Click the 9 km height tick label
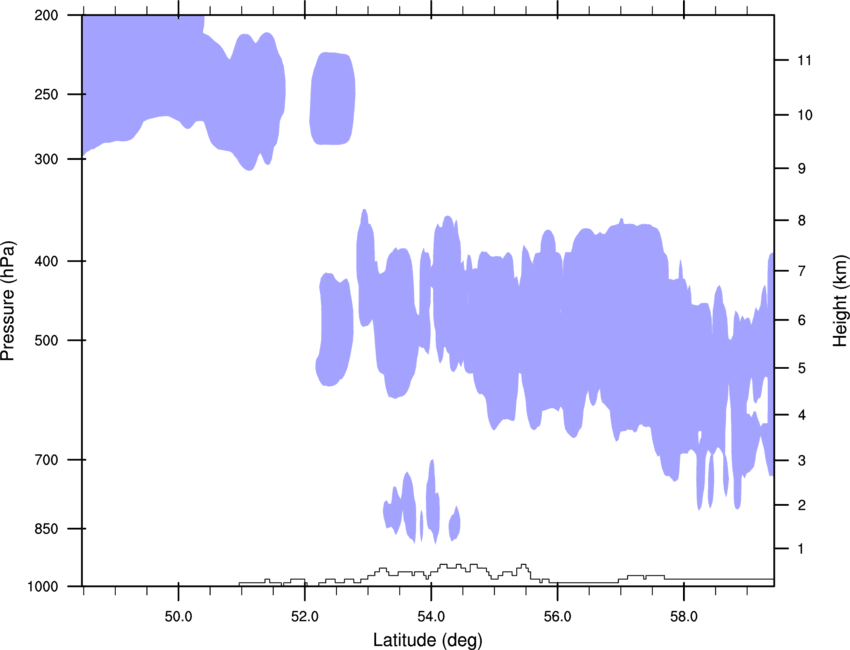Screen dimensions: 850x650 click(802, 169)
